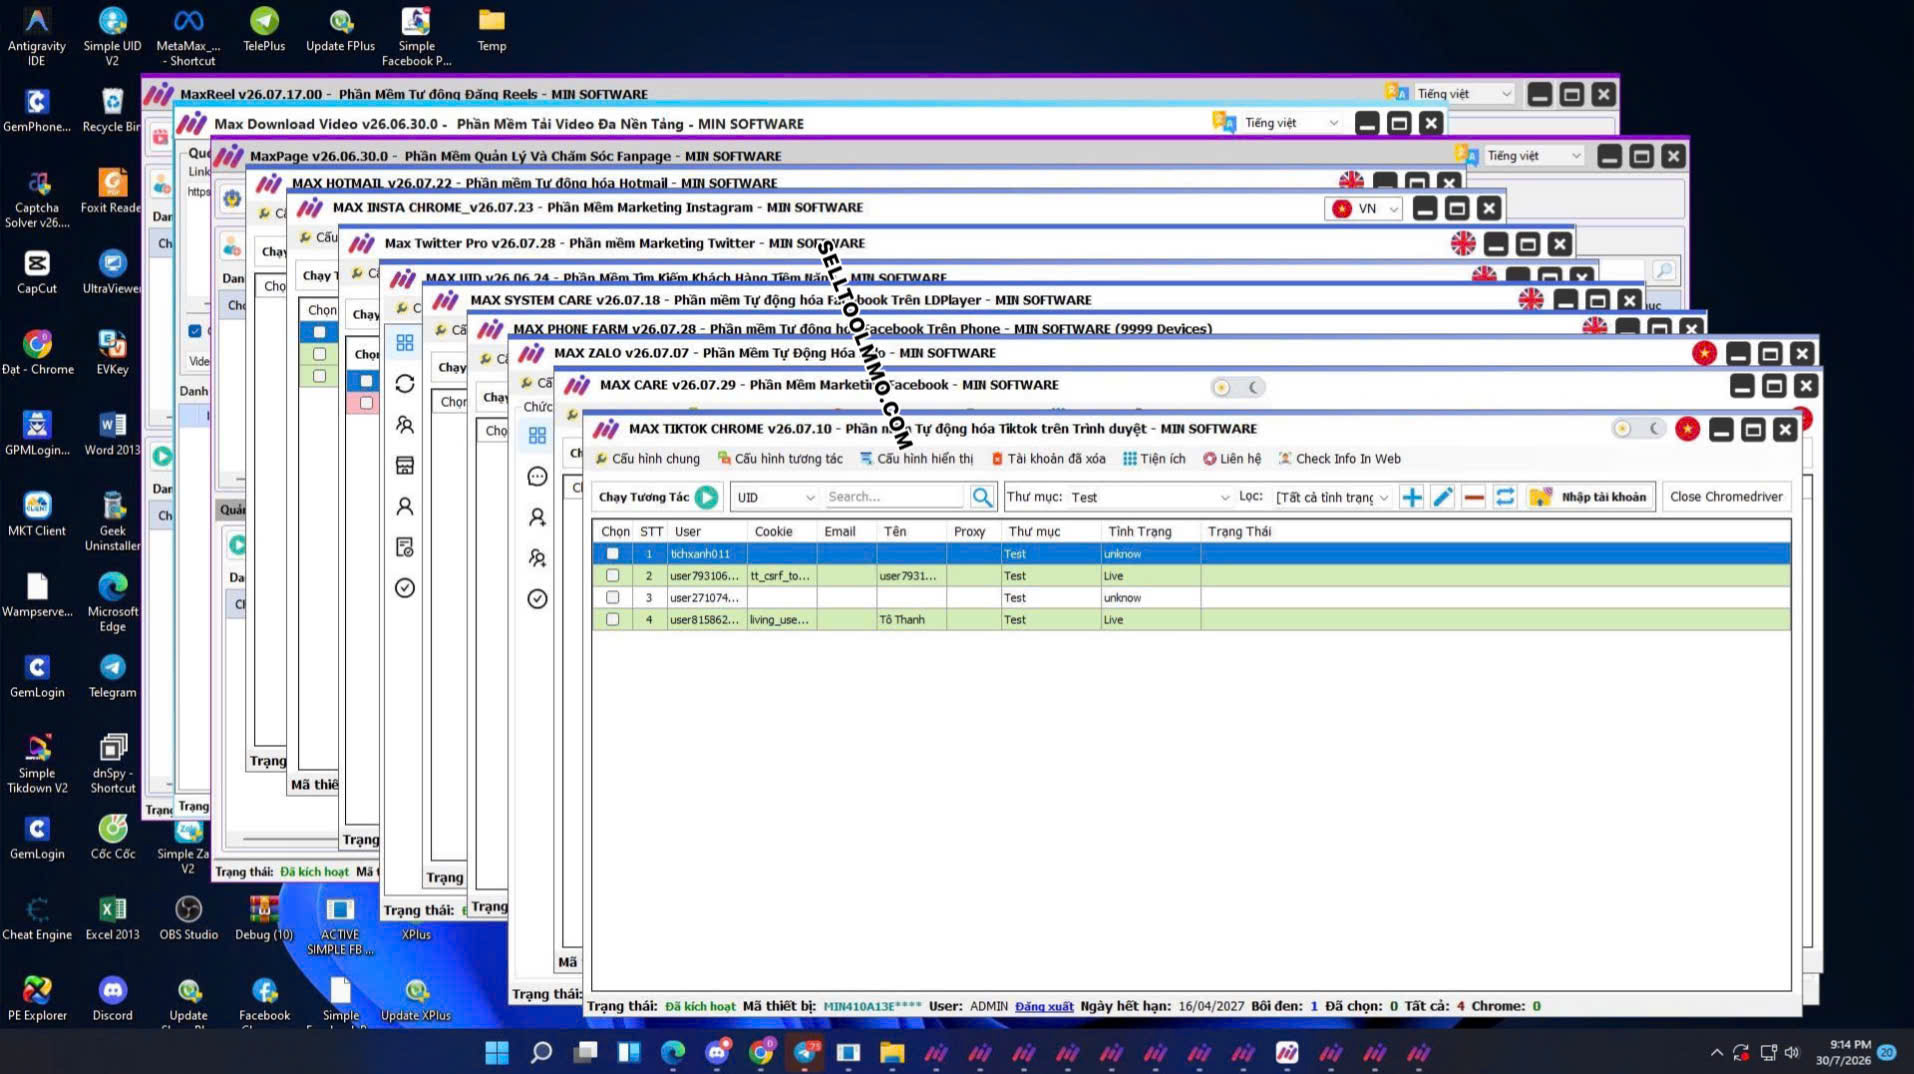Open the Cấu hình chung menu
This screenshot has height=1074, width=1914.
tap(647, 459)
